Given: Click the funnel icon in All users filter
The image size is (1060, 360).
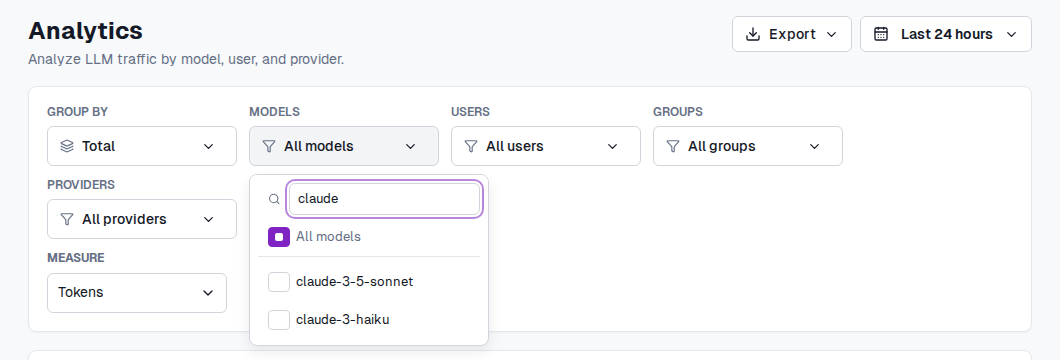Looking at the screenshot, I should [x=471, y=146].
